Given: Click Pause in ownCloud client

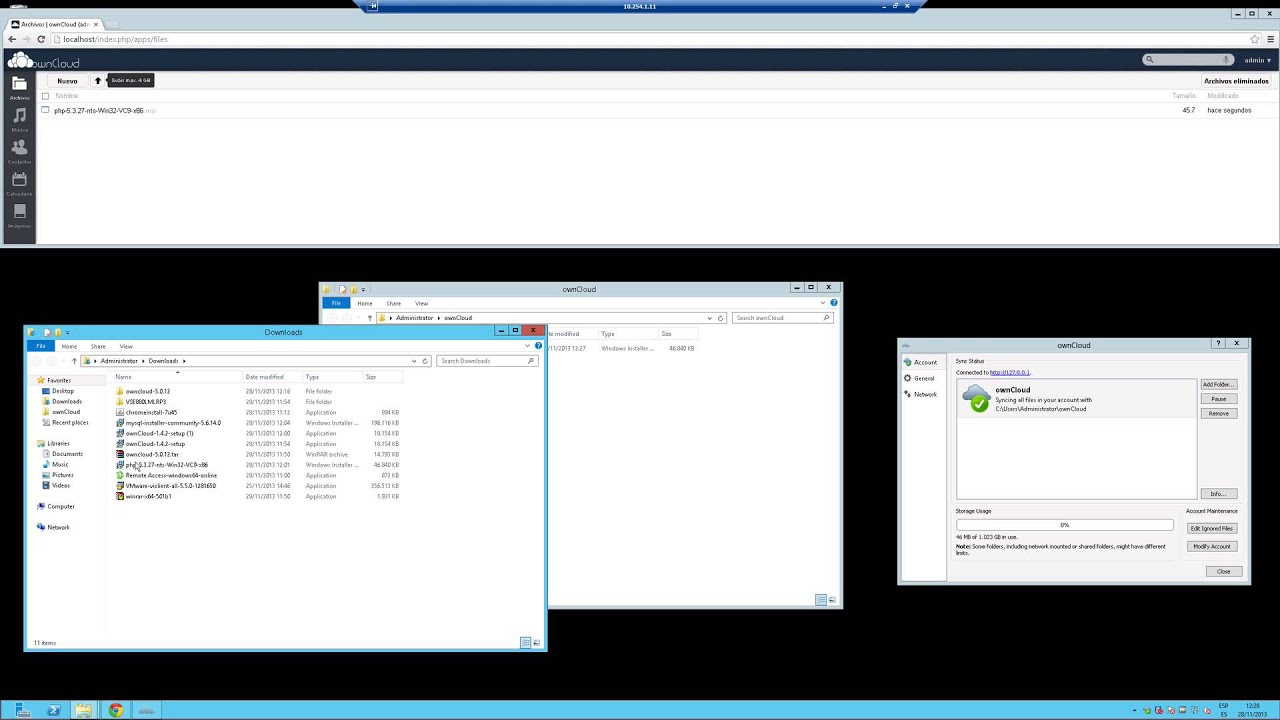Looking at the screenshot, I should coord(1218,399).
